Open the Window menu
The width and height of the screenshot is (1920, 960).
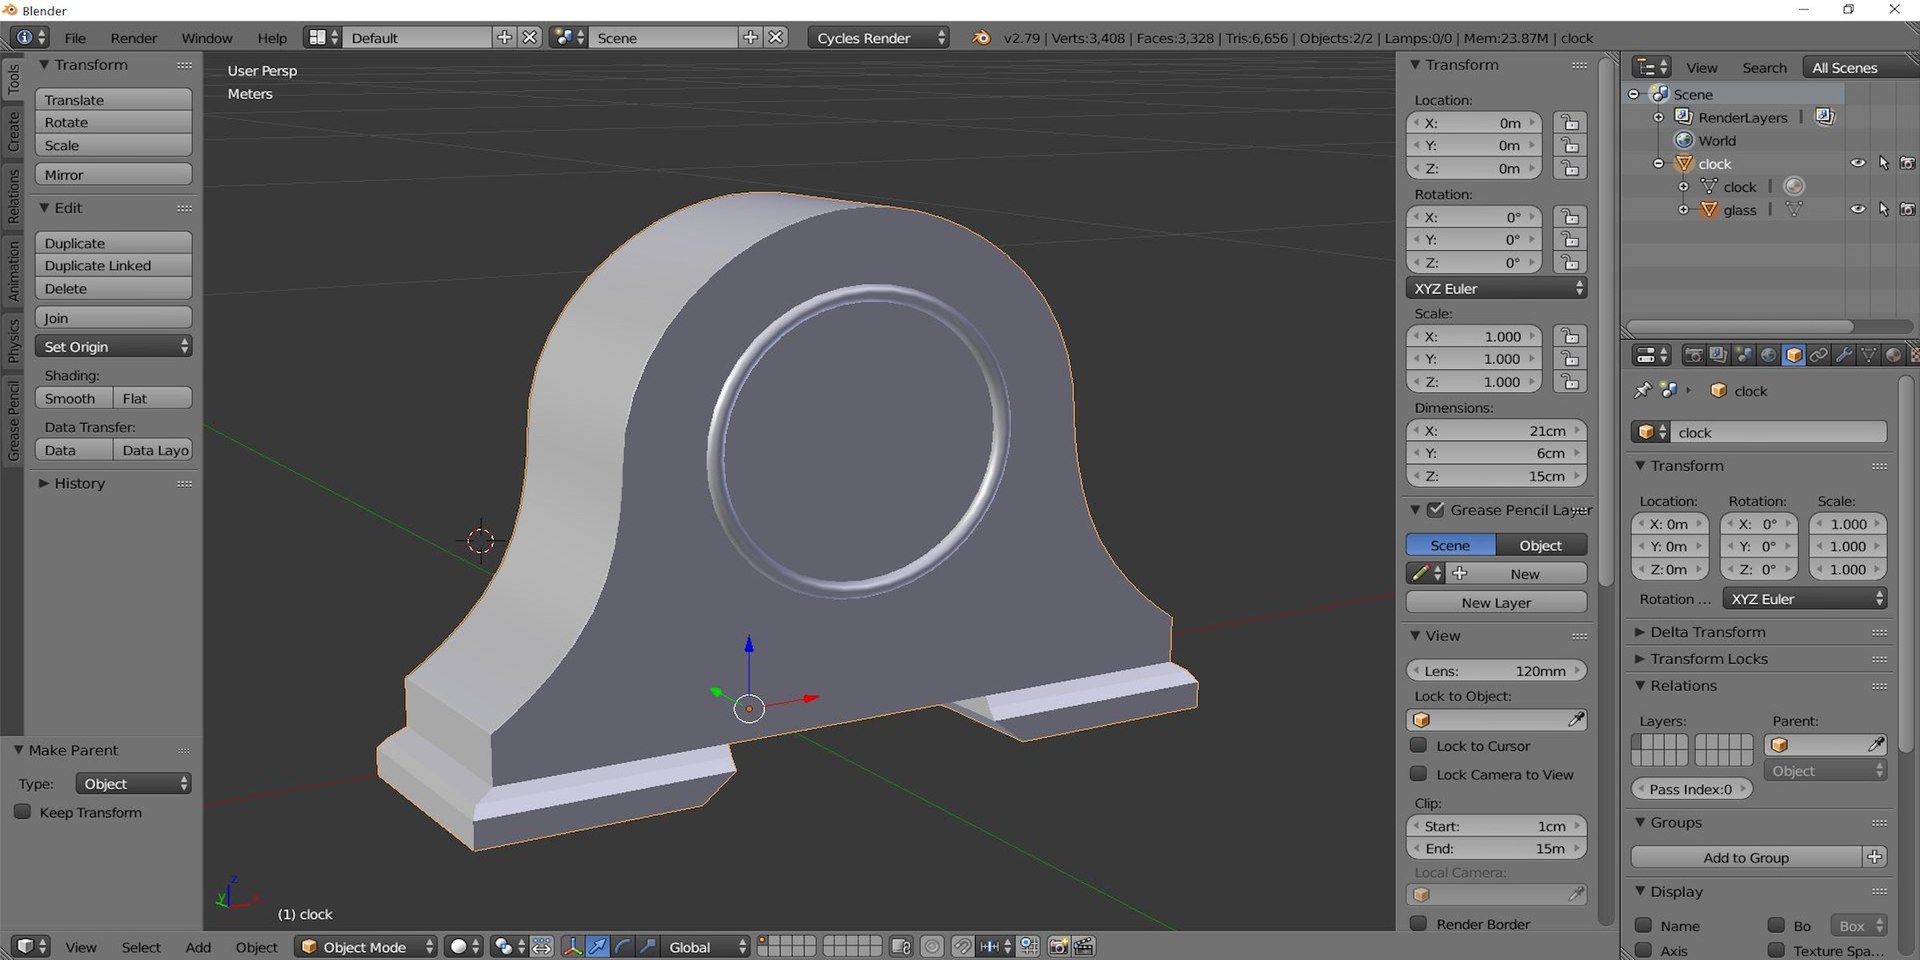coord(207,38)
